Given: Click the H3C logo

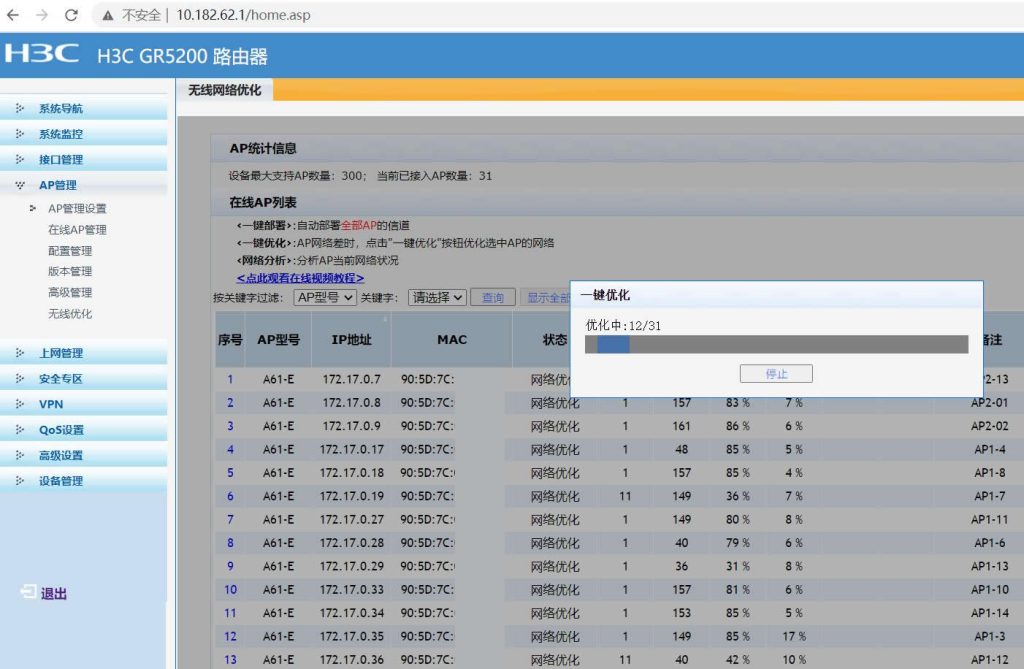Looking at the screenshot, I should click(42, 54).
